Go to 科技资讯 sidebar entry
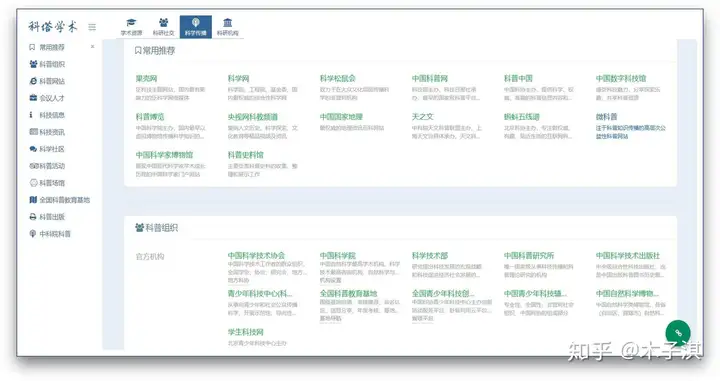Screen dimensions: 720x381 (47, 132)
